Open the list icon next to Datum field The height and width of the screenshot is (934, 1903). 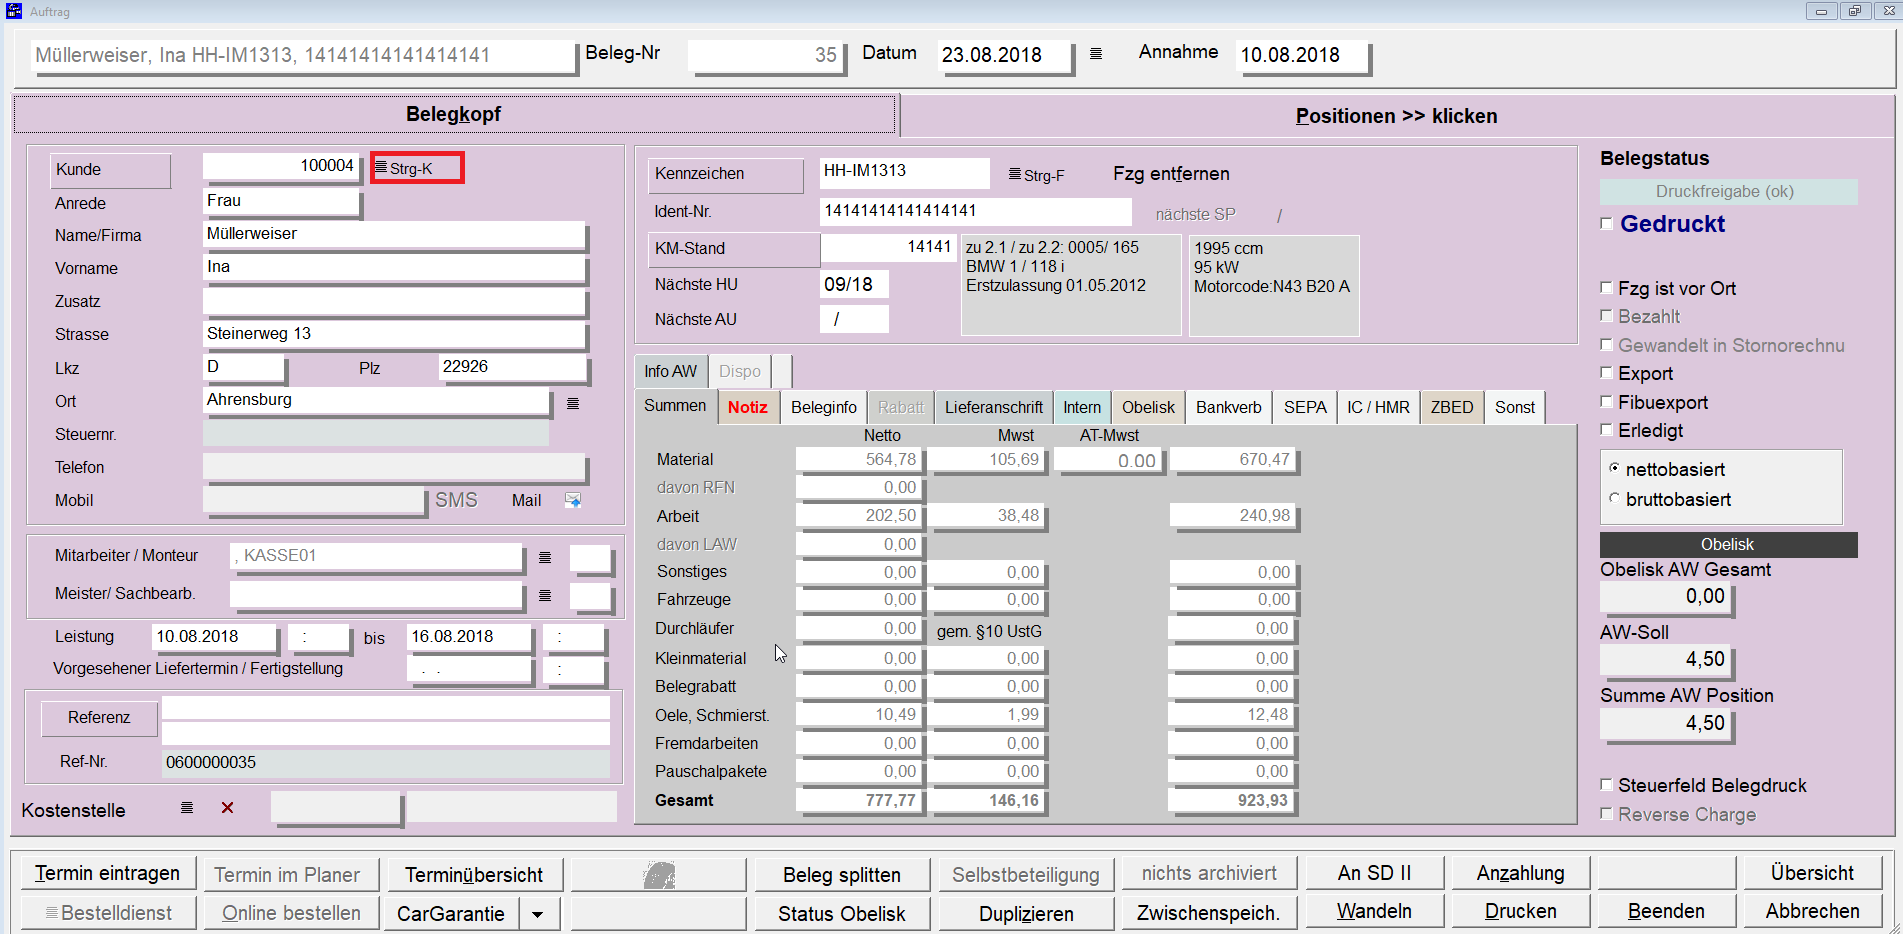(x=1096, y=54)
